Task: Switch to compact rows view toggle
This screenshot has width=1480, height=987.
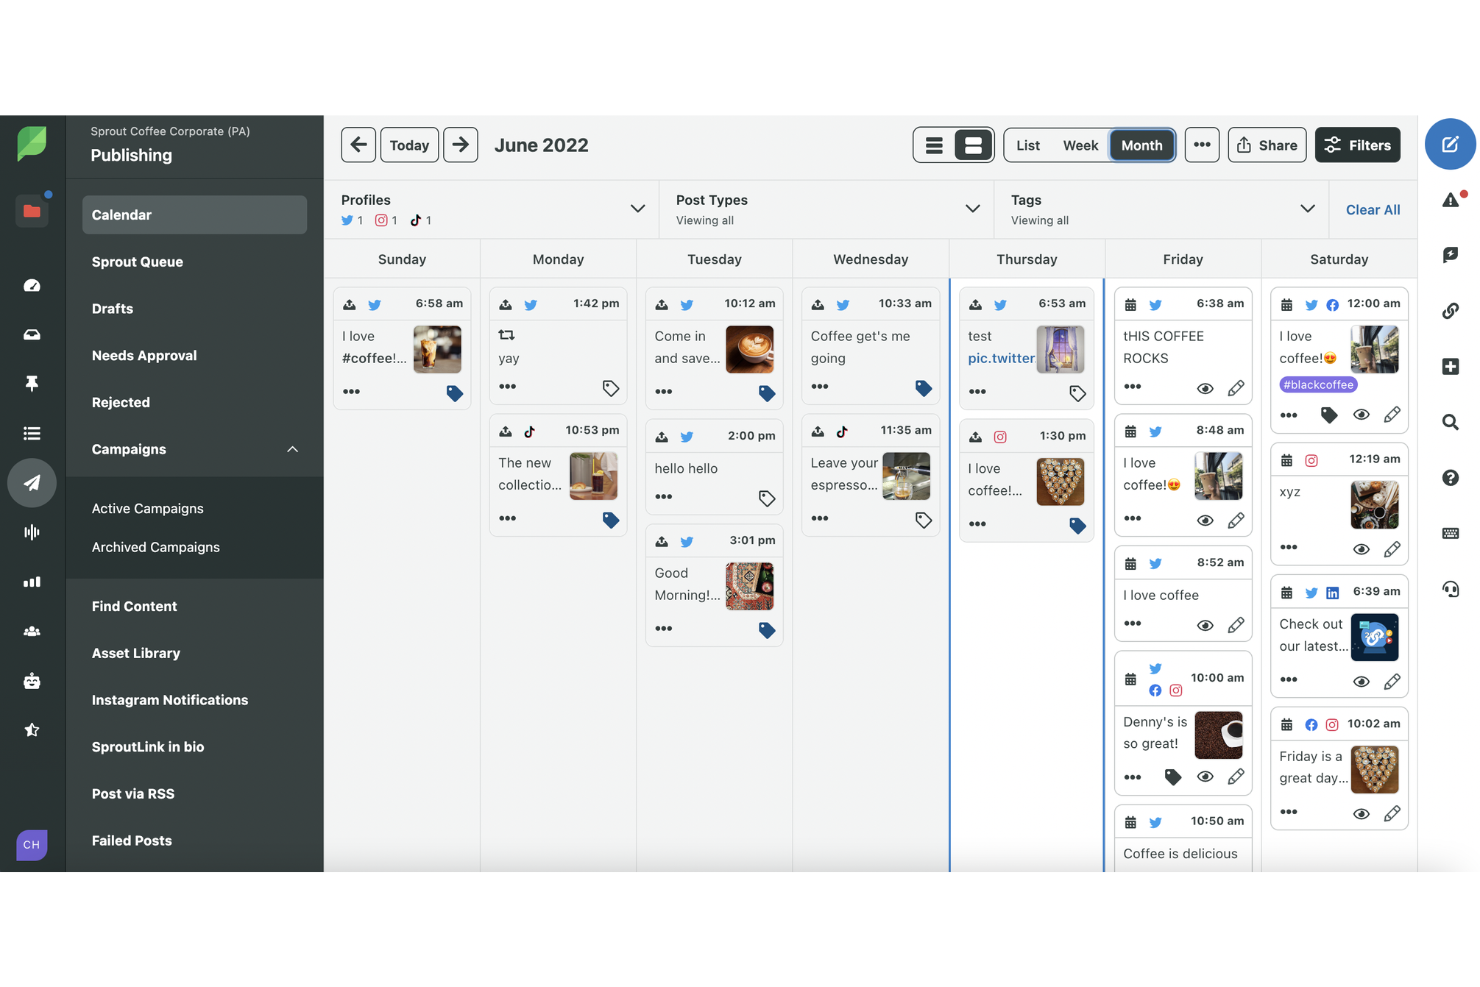Action: click(934, 145)
